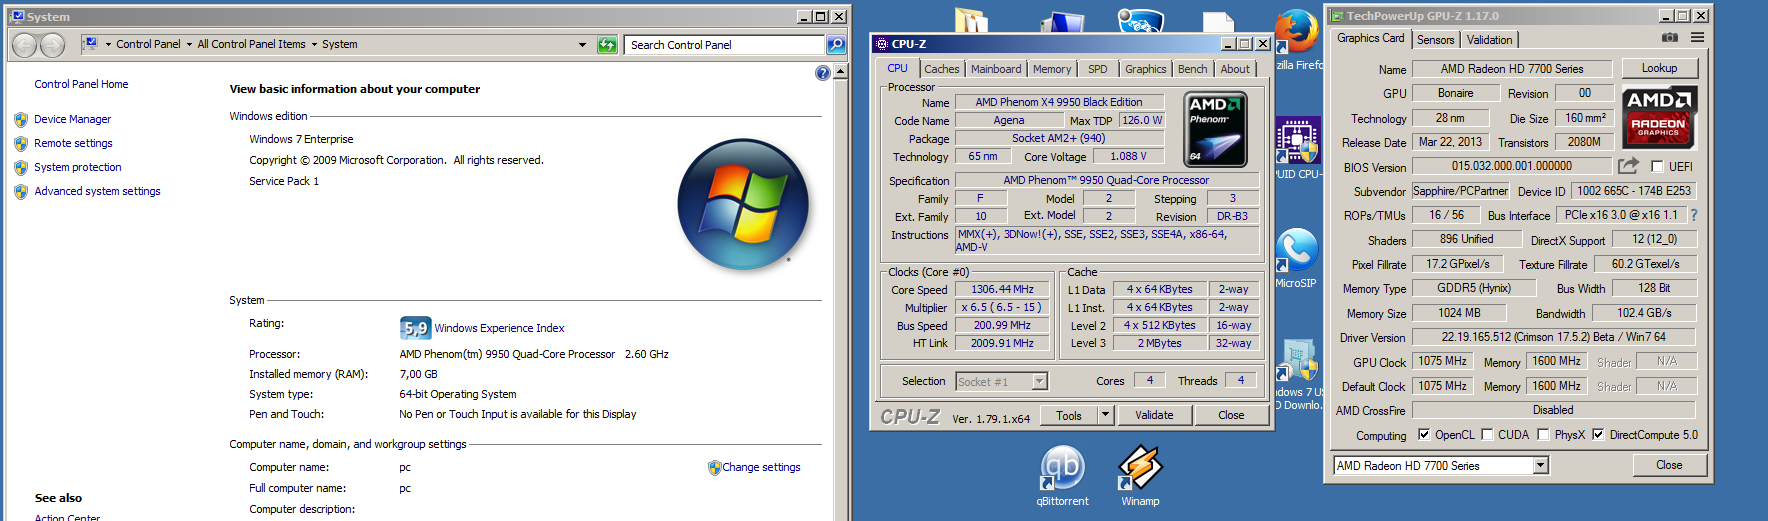This screenshot has width=1768, height=521.
Task: Toggle the PhysX checkbox
Action: pos(1543,435)
